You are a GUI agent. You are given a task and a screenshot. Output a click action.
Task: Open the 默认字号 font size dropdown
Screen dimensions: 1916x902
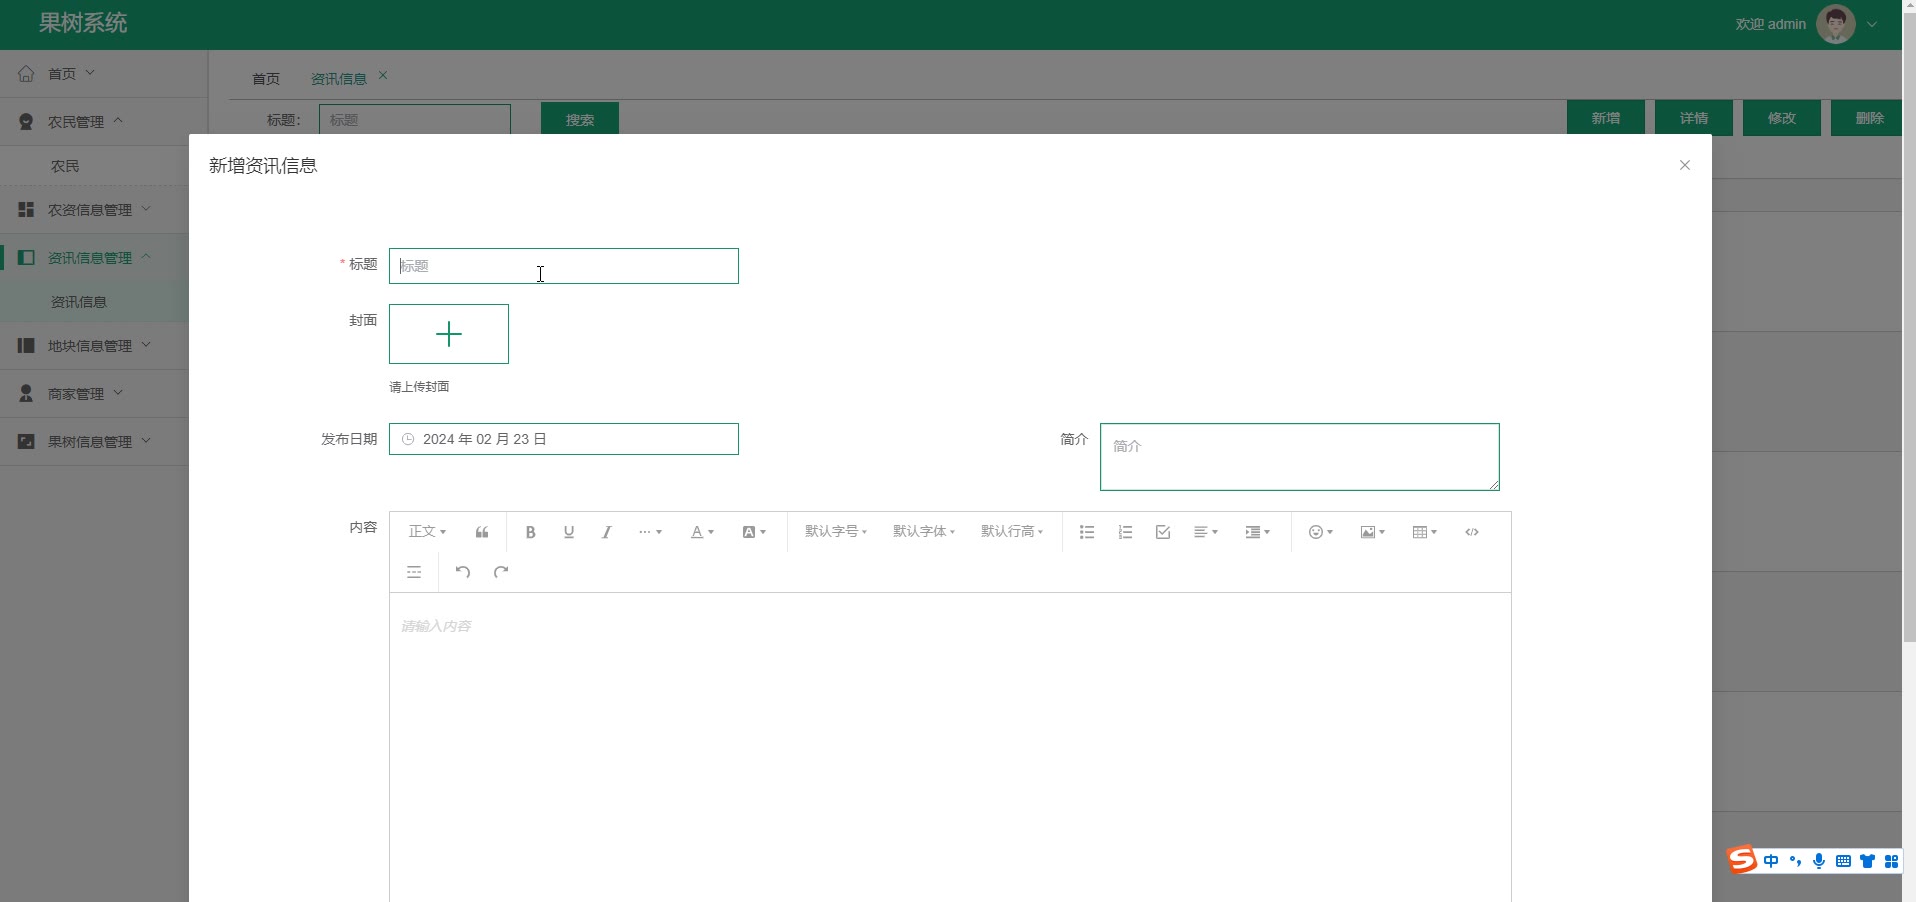point(836,532)
